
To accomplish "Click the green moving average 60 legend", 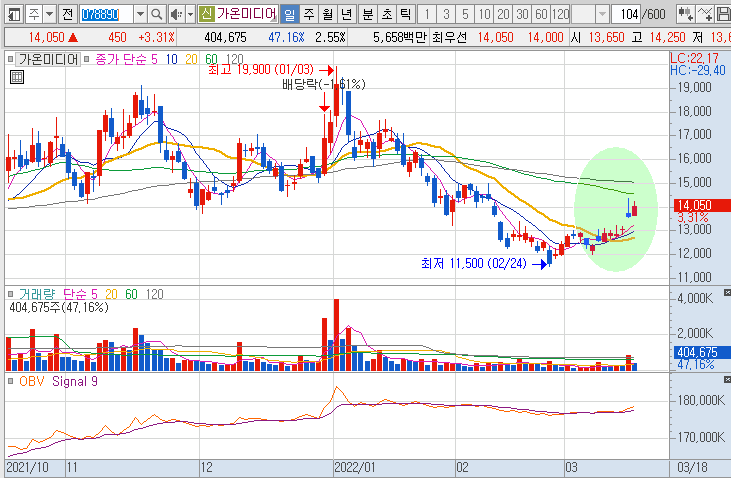I will pyautogui.click(x=211, y=59).
